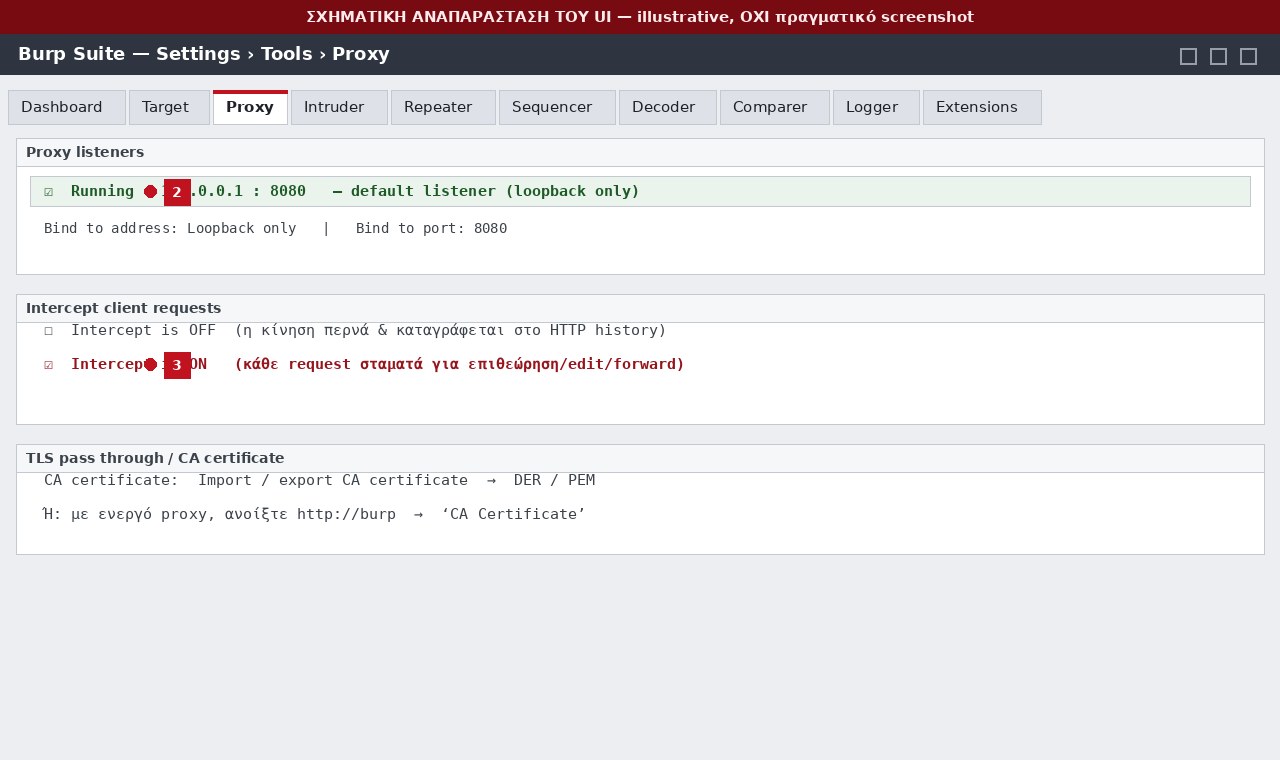Select the Comparer tab

tap(775, 107)
